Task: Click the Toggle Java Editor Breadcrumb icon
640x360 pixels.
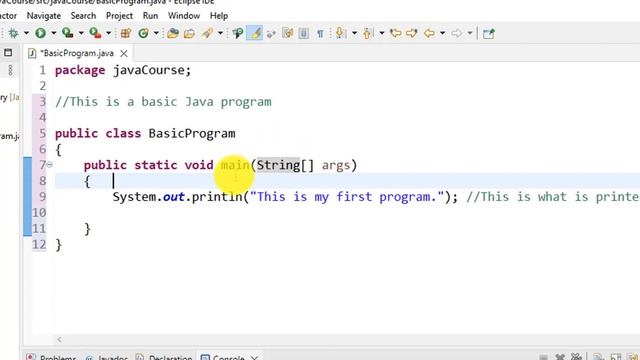Action: [x=238, y=33]
